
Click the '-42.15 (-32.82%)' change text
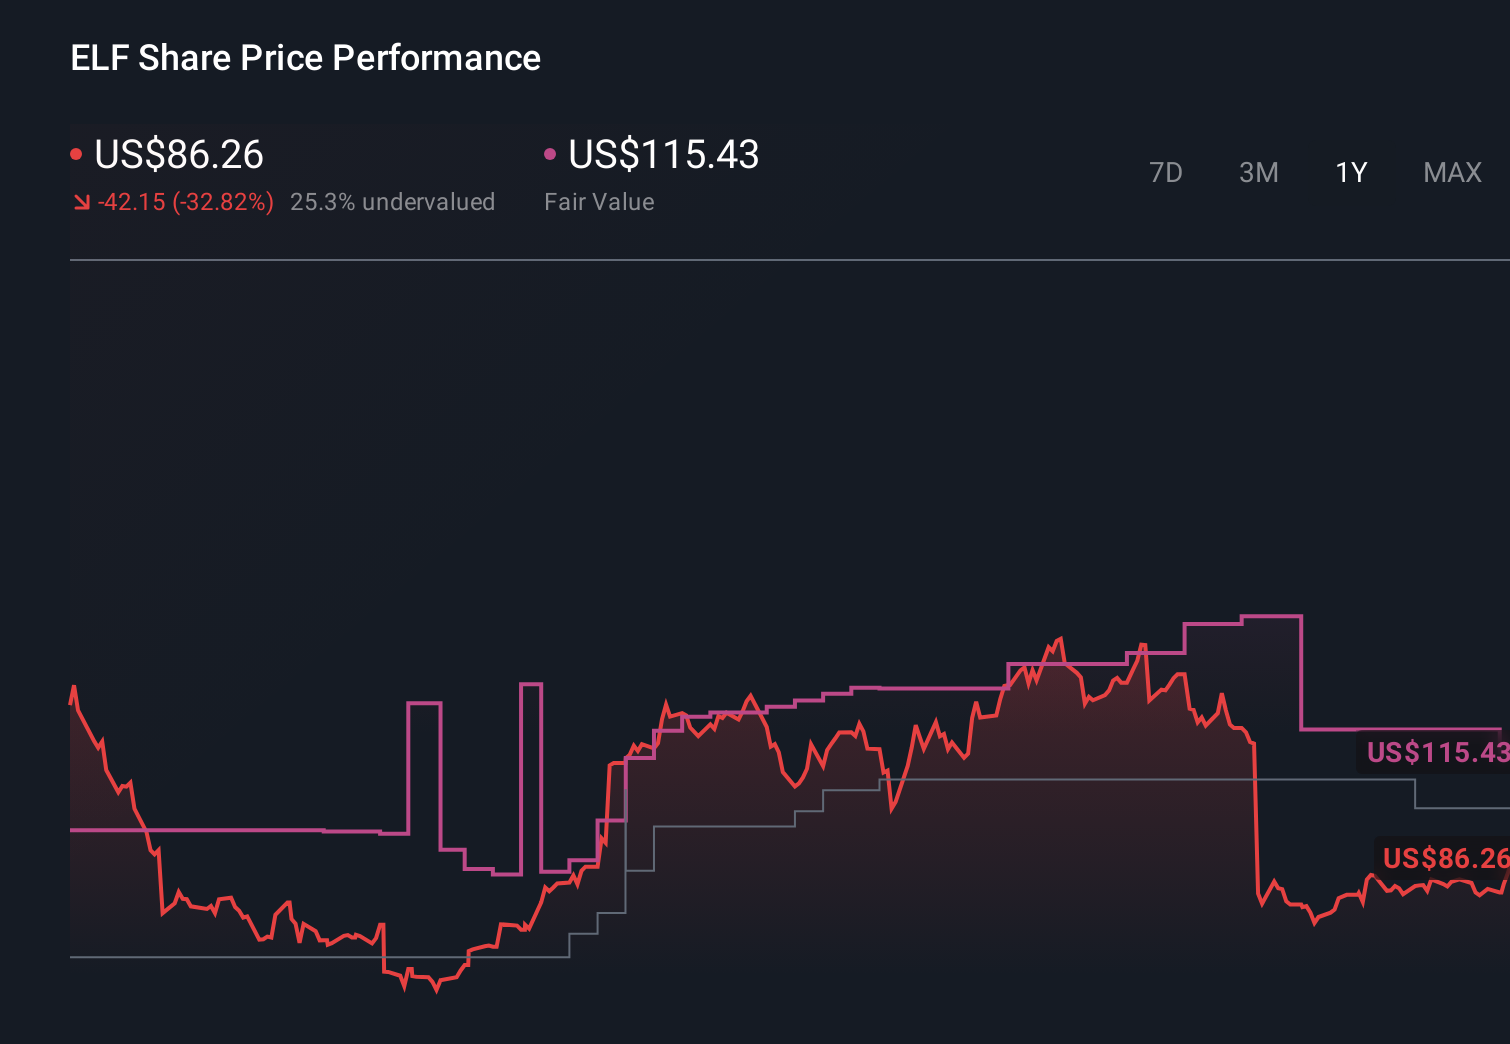coord(186,201)
